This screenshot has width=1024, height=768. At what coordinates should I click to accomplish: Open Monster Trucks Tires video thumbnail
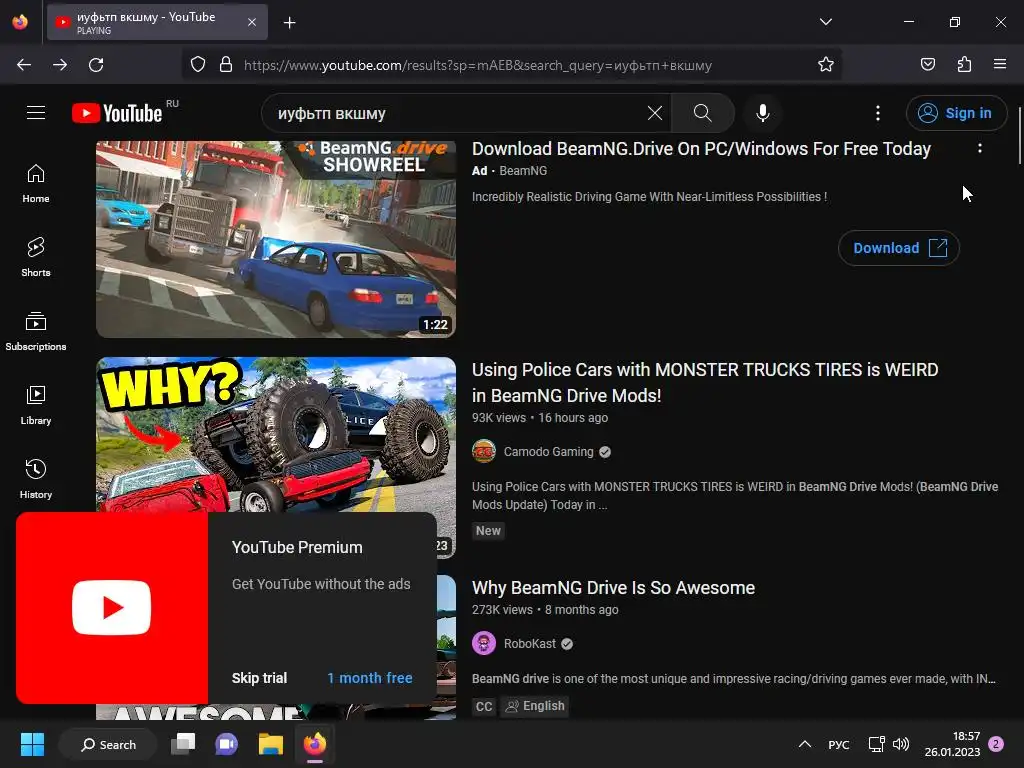tap(276, 434)
